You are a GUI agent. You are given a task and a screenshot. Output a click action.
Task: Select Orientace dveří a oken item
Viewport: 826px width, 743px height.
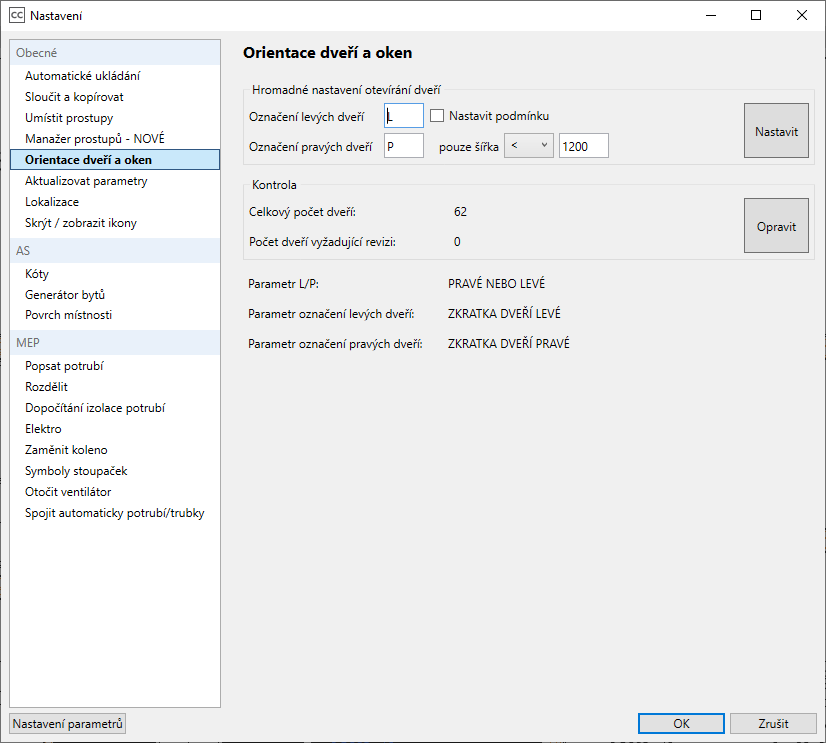tap(115, 160)
